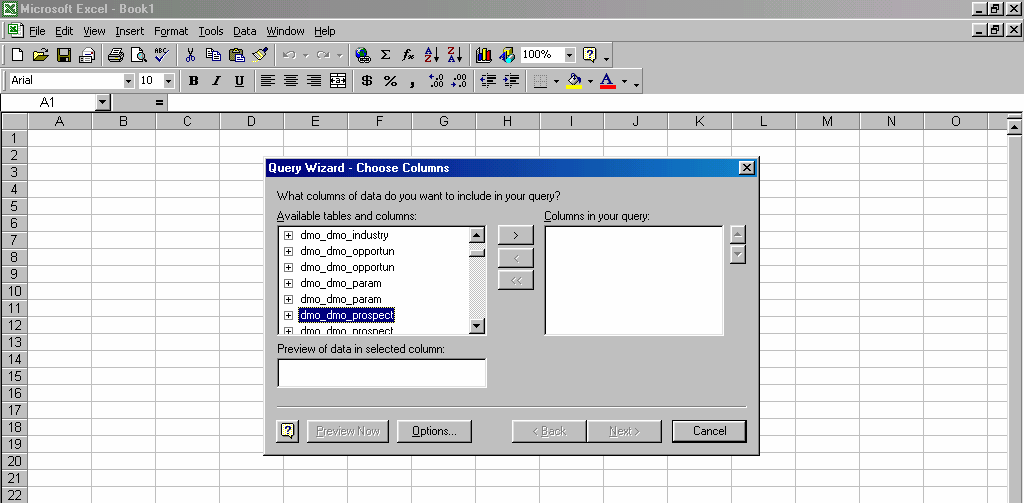Click the Decrease Indent icon

488,81
